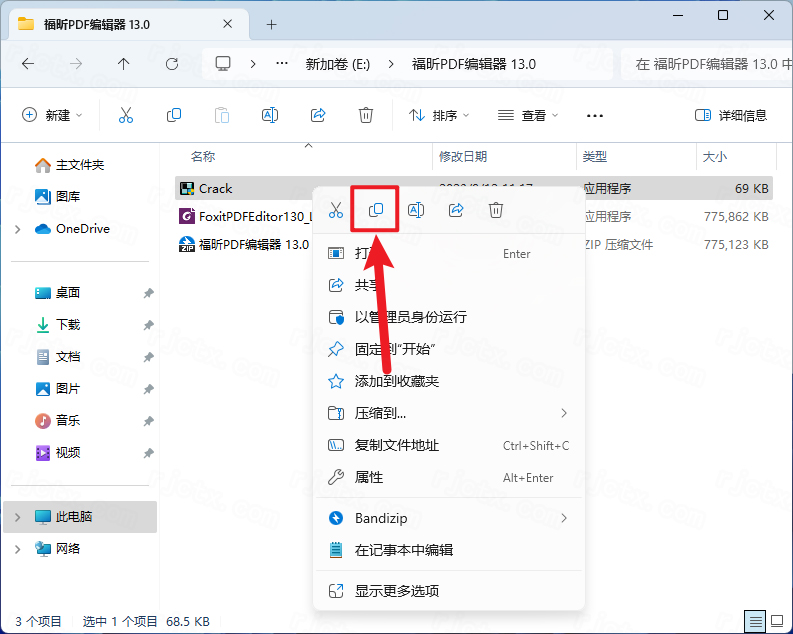Viewport: 793px width, 634px height.
Task: Open the Bandizip submenu arrow
Action: (564, 518)
